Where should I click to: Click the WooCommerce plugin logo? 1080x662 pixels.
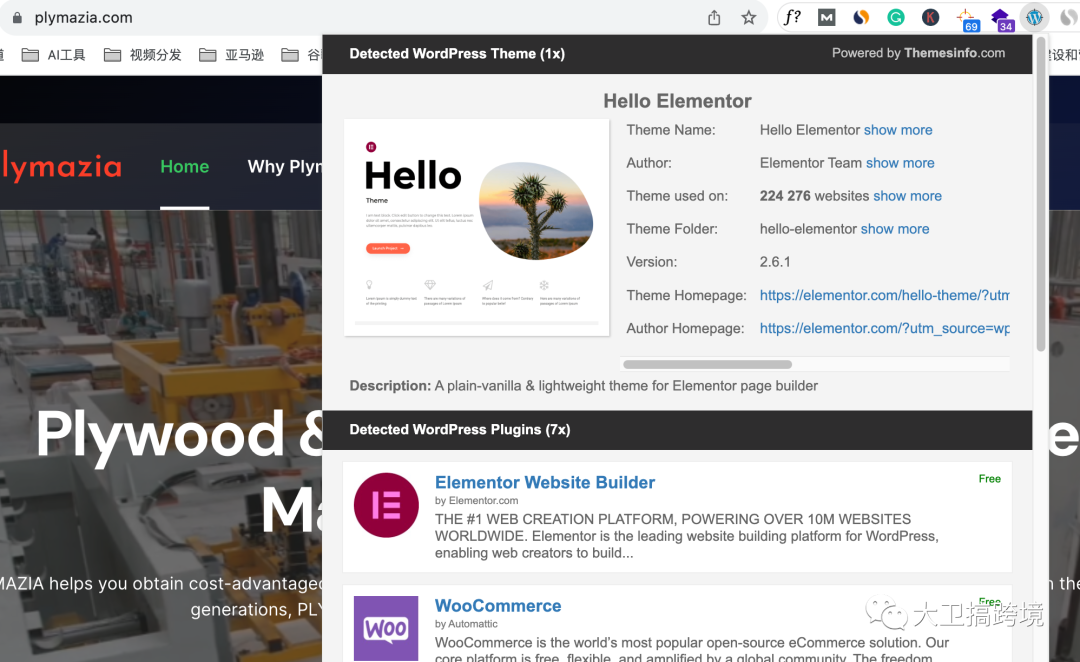click(x=386, y=628)
